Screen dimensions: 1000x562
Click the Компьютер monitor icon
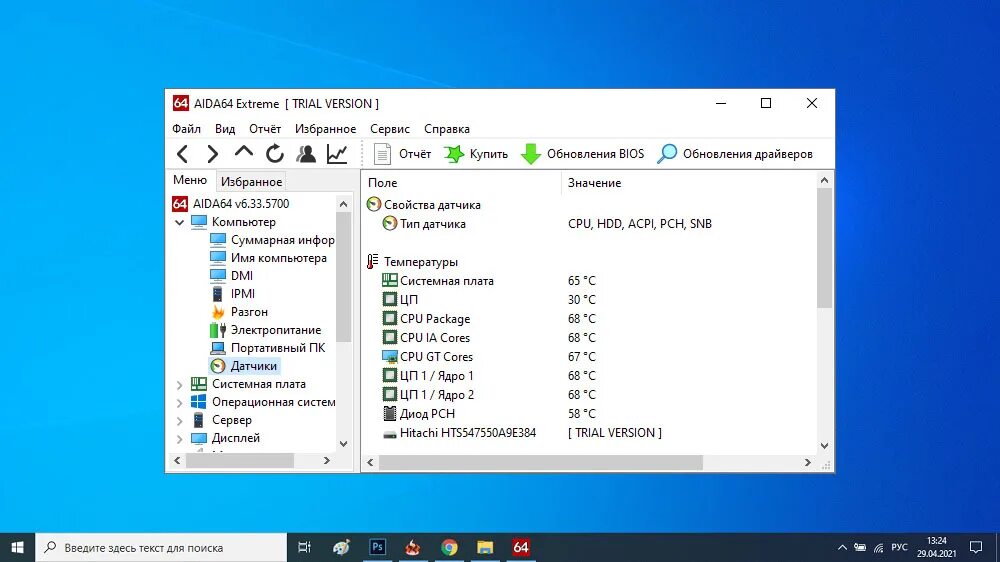click(x=199, y=222)
